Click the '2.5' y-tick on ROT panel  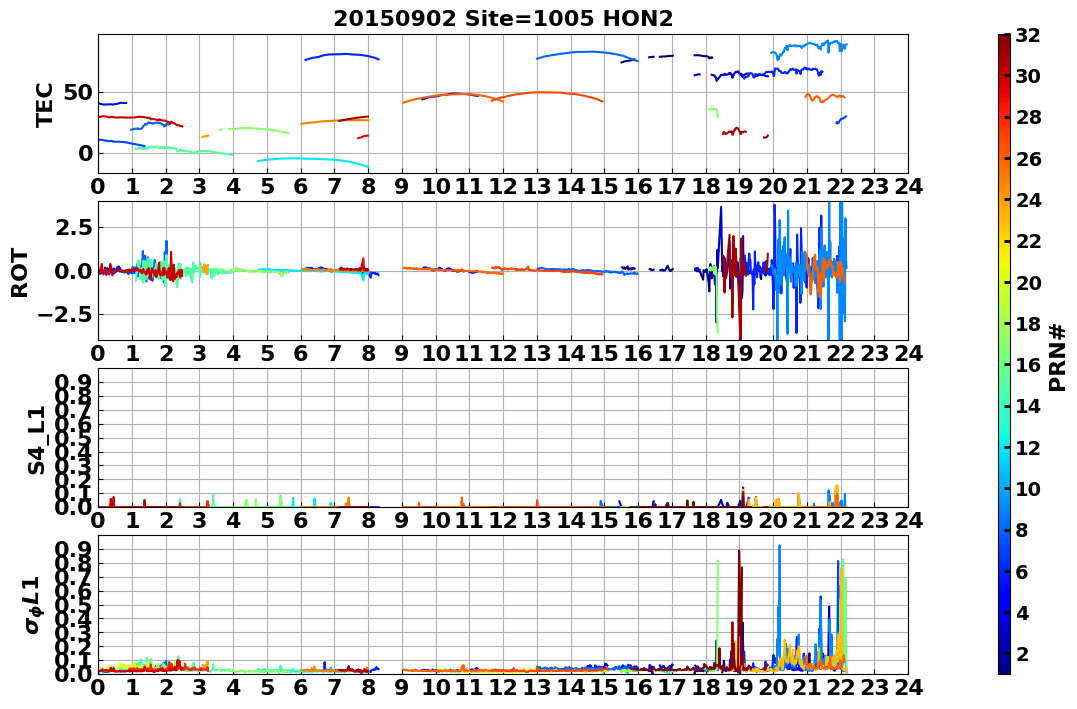click(74, 227)
